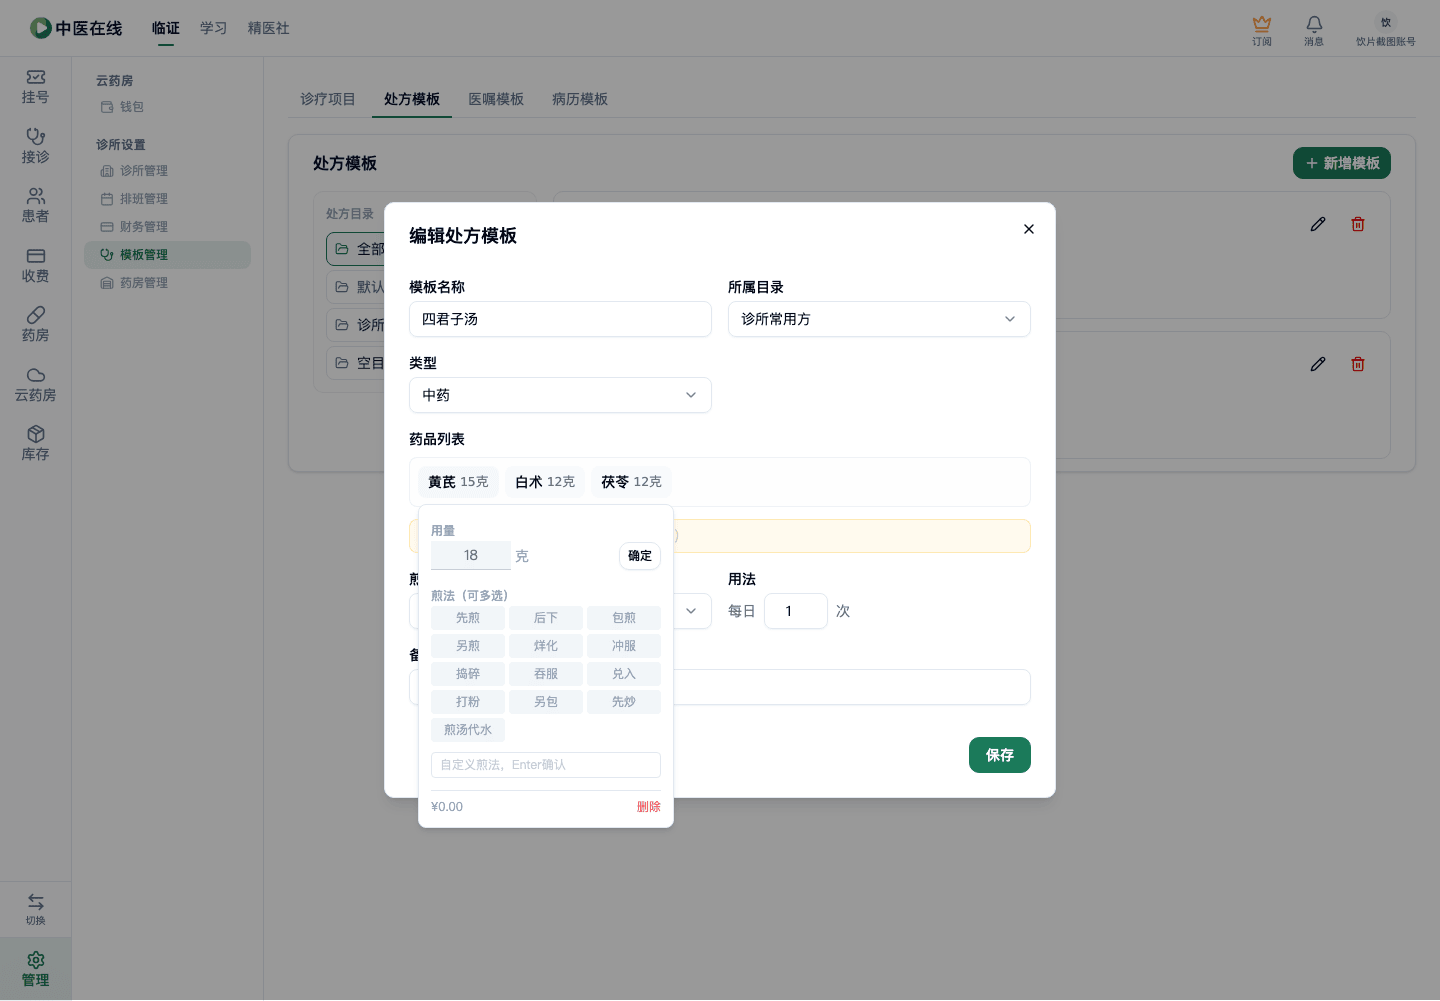
Task: Open 药房管理 in settings list
Action: [x=167, y=283]
